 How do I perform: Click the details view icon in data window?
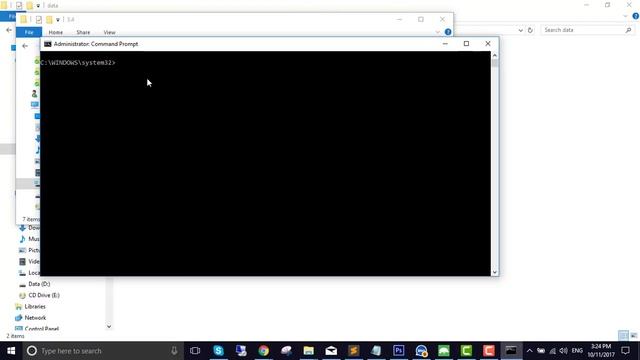(x=623, y=336)
